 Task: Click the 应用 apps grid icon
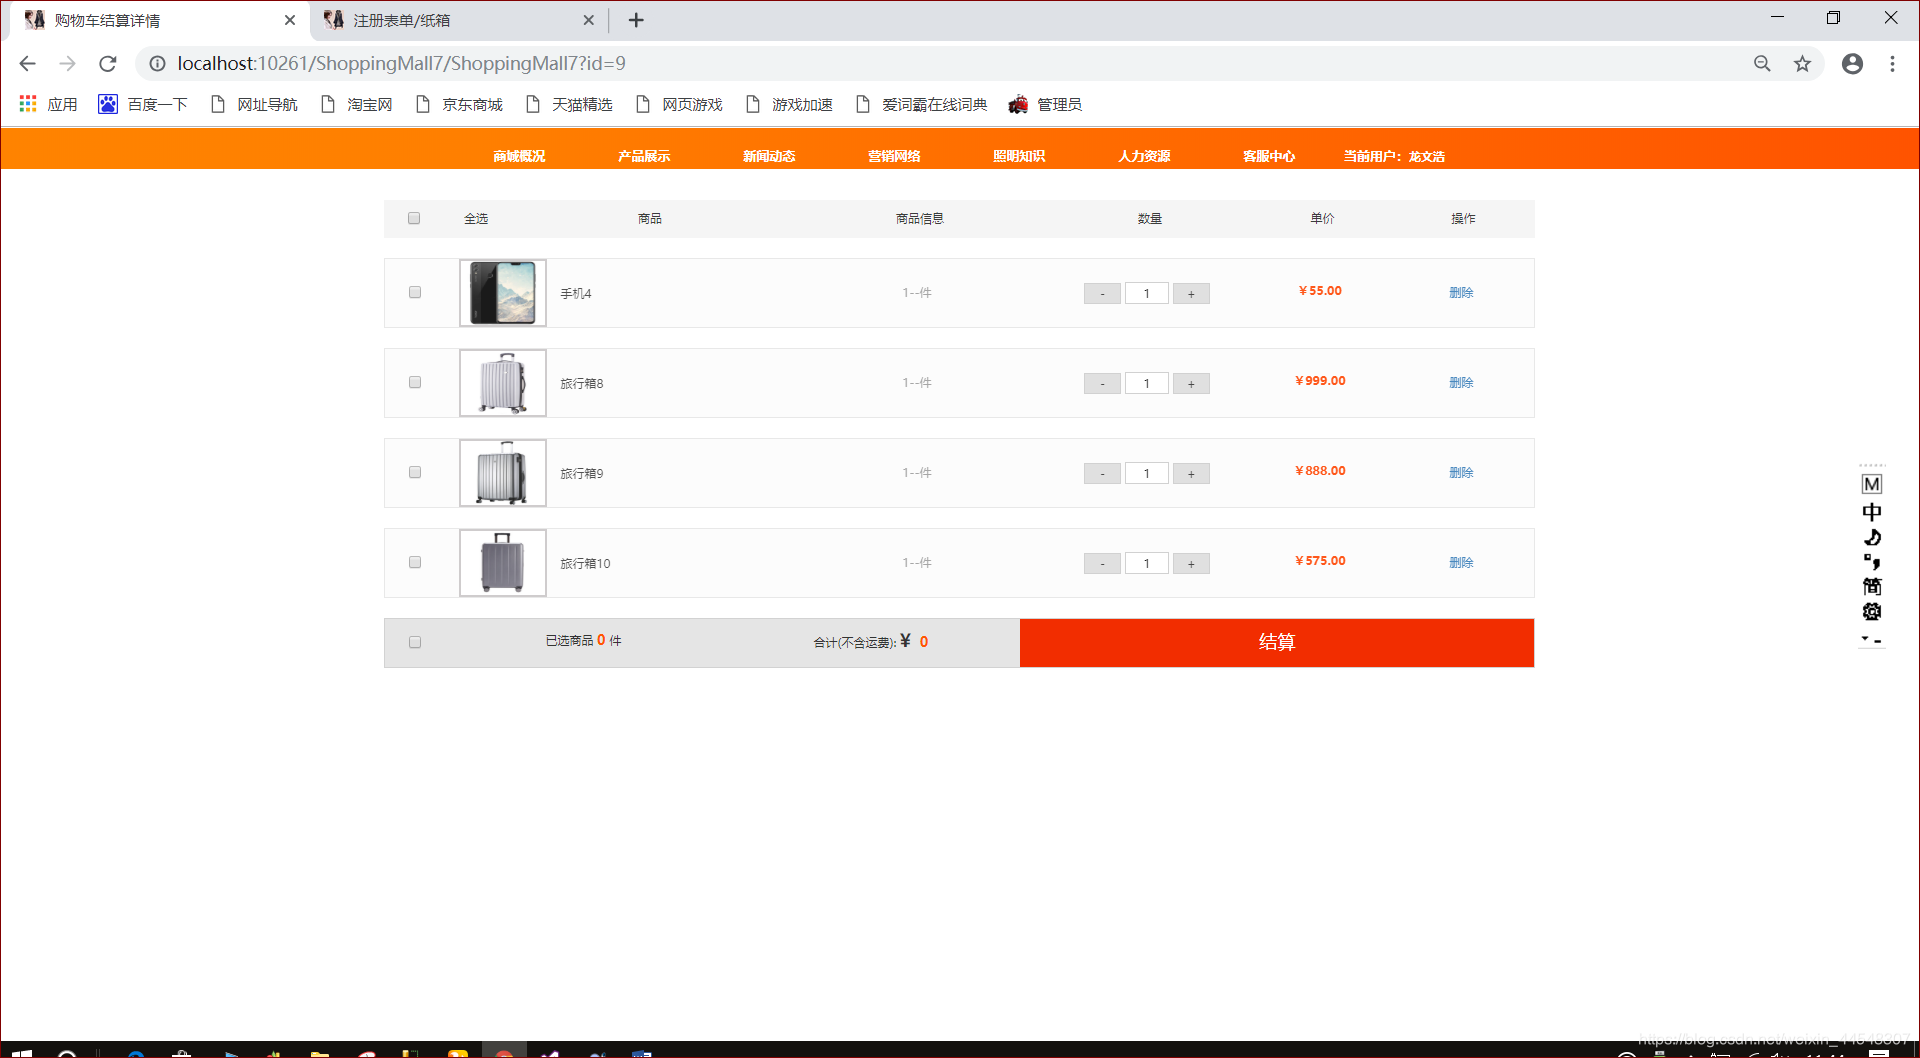26,103
